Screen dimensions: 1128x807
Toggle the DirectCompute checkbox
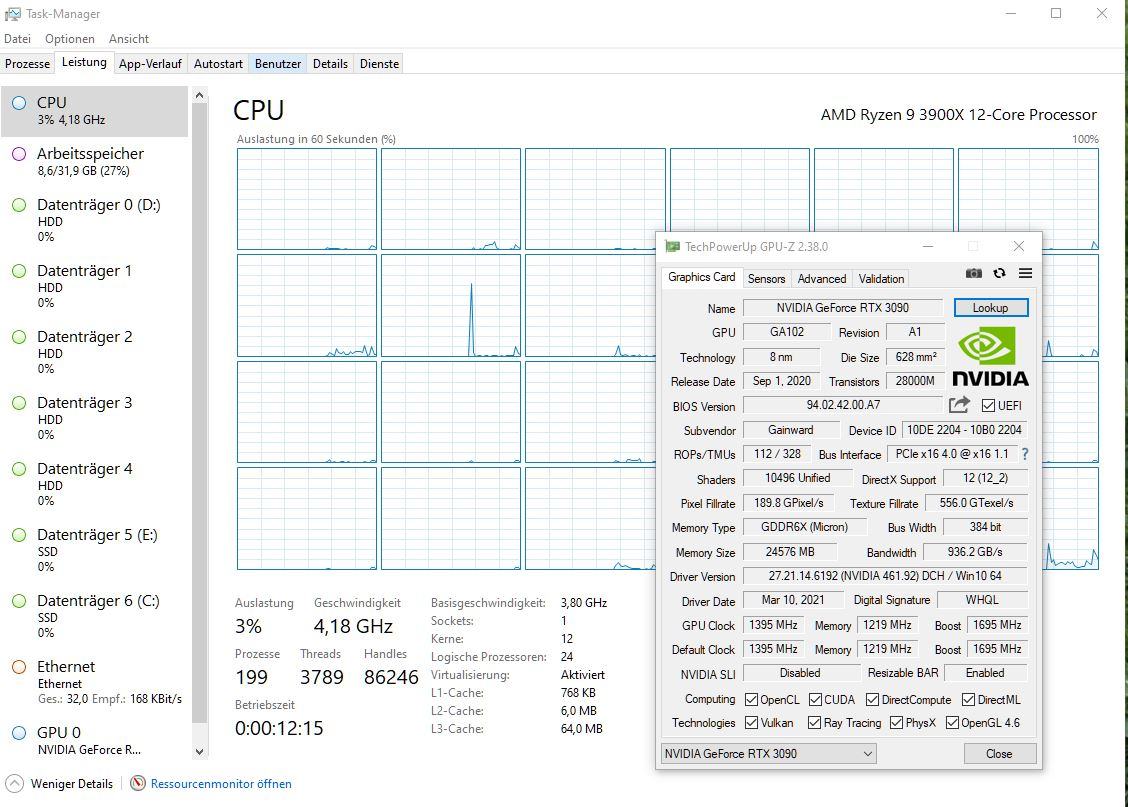[873, 699]
